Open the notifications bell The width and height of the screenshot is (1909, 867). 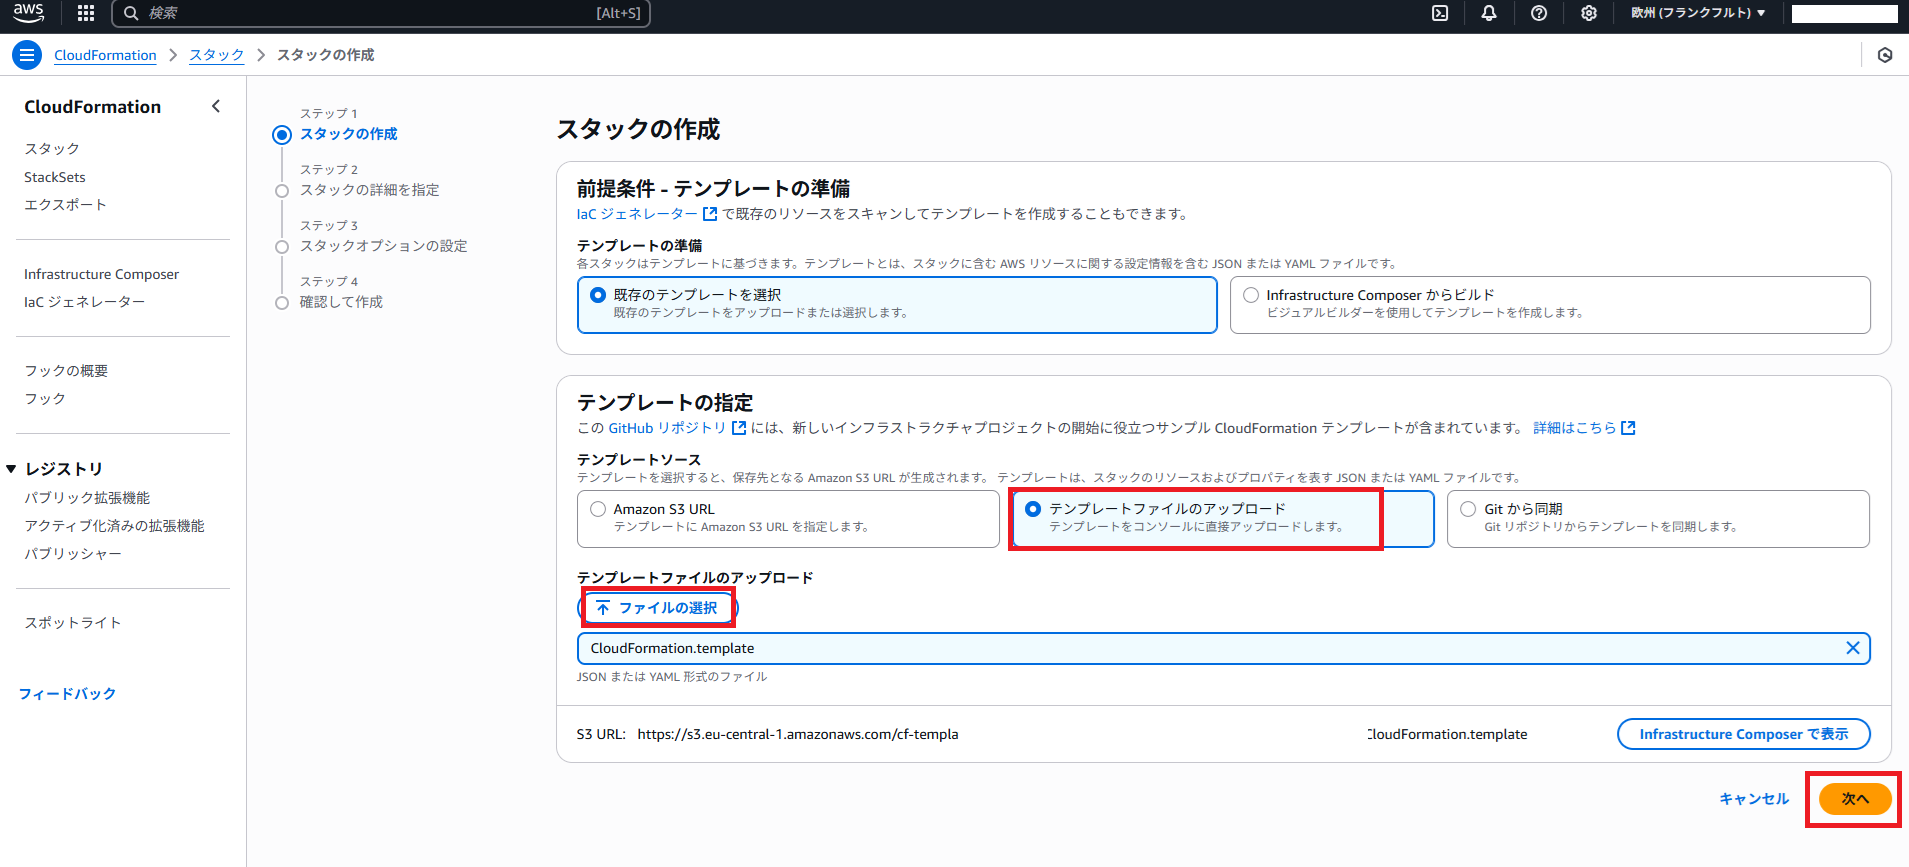click(x=1489, y=13)
